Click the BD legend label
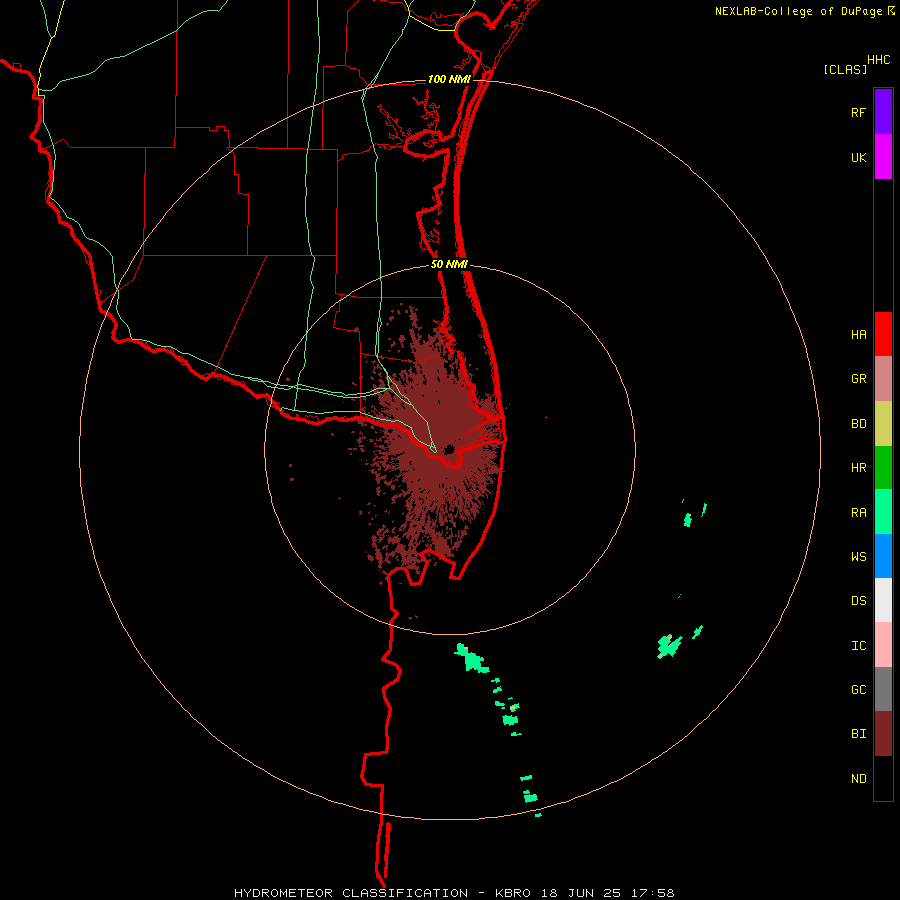Image resolution: width=900 pixels, height=900 pixels. click(x=858, y=424)
